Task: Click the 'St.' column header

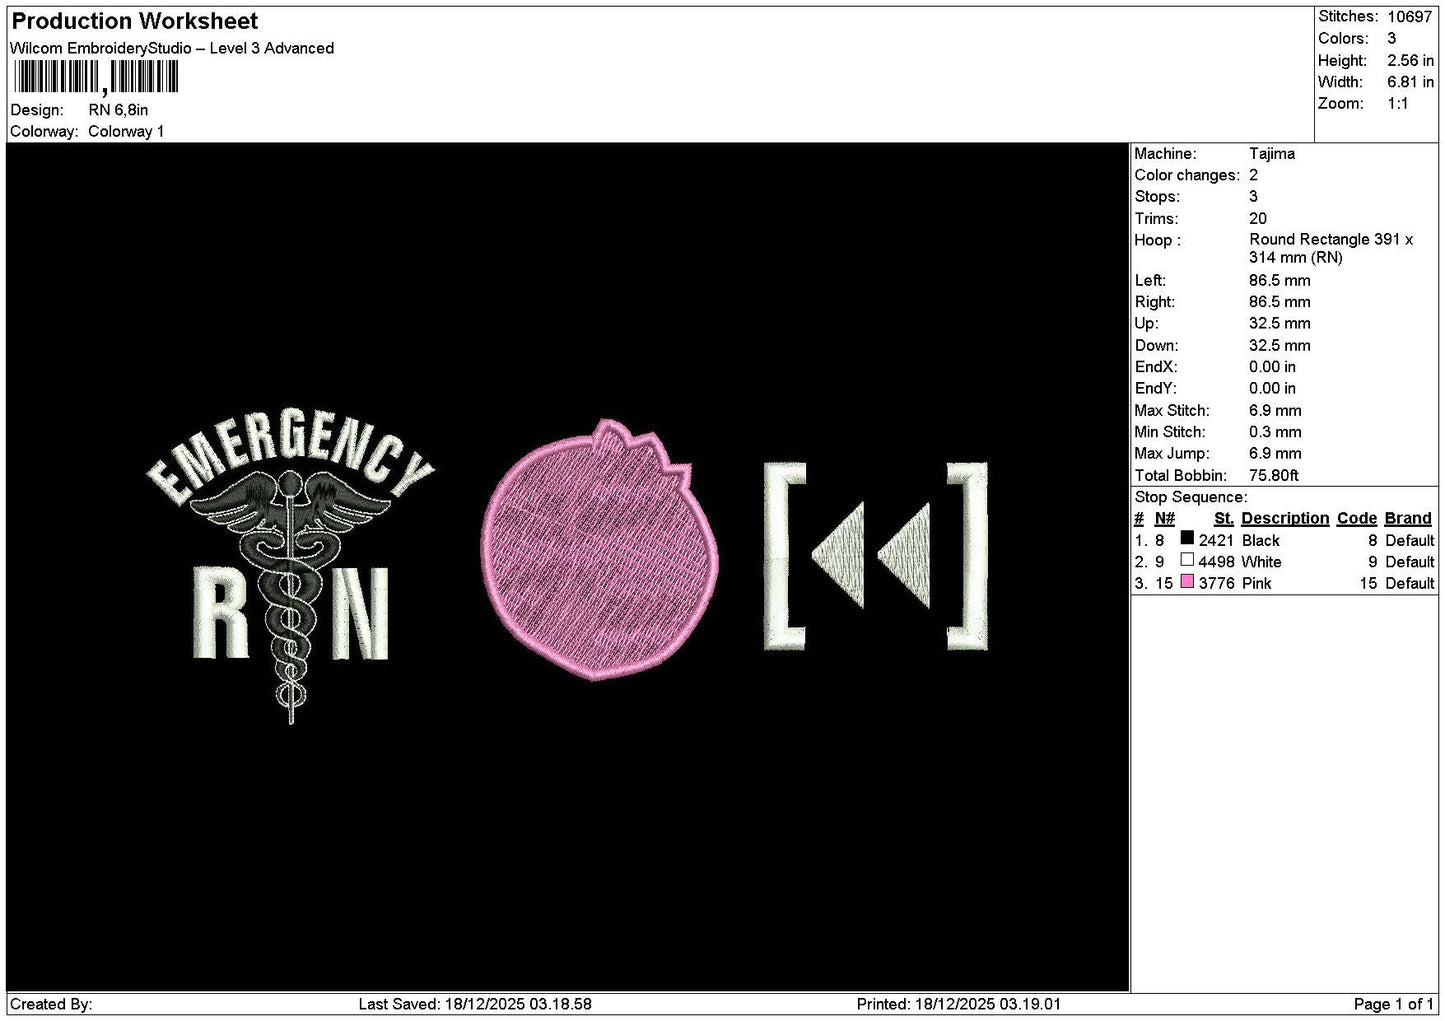Action: pos(1224,518)
